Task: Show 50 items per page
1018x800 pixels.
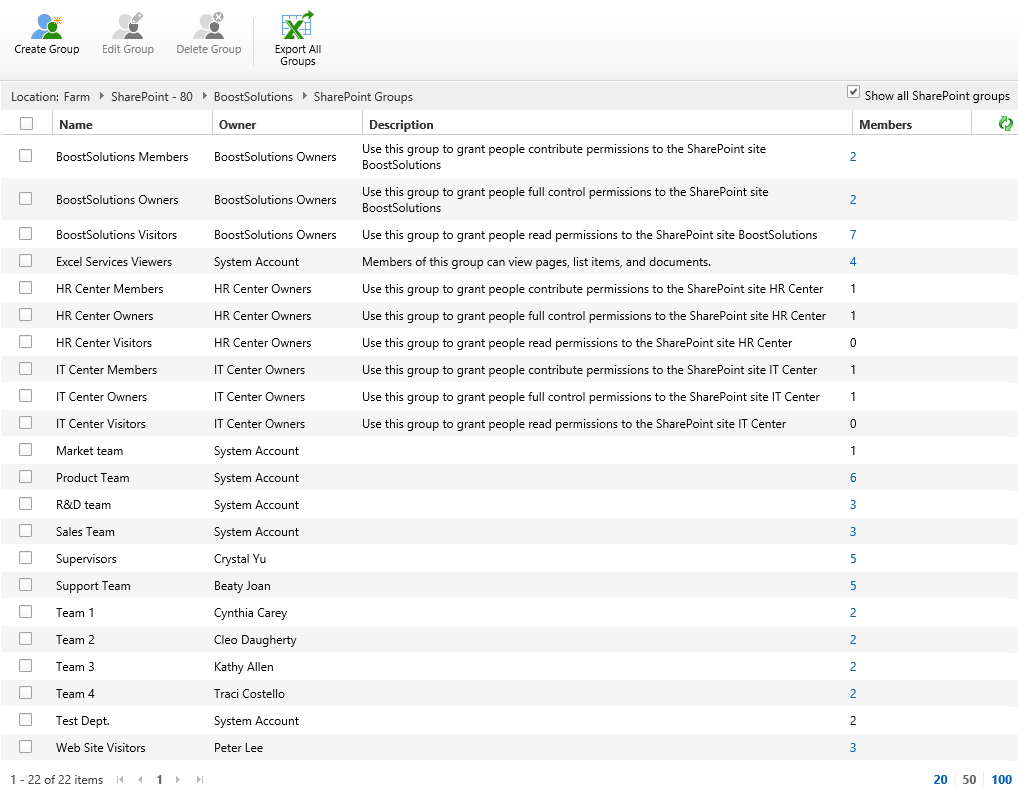Action: 968,780
